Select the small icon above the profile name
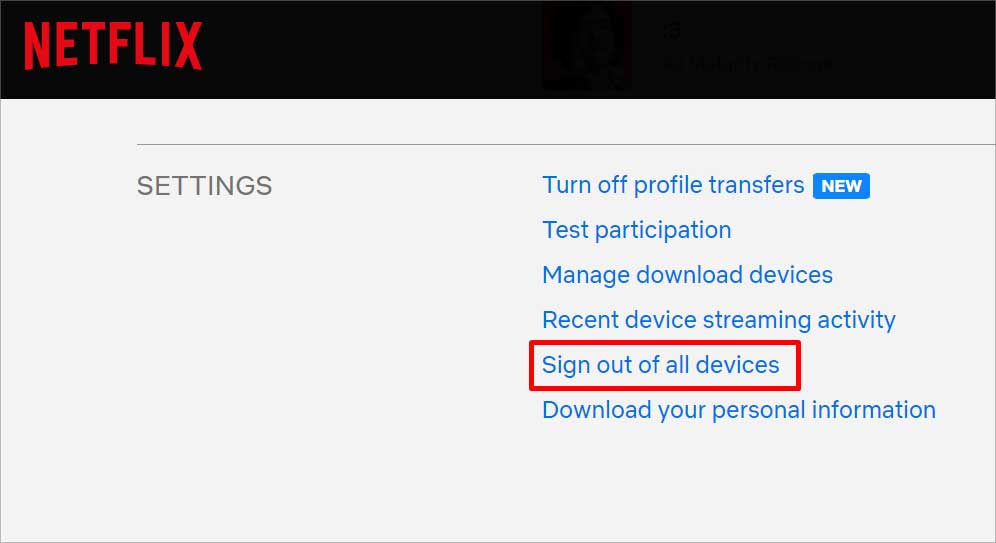 (672, 30)
